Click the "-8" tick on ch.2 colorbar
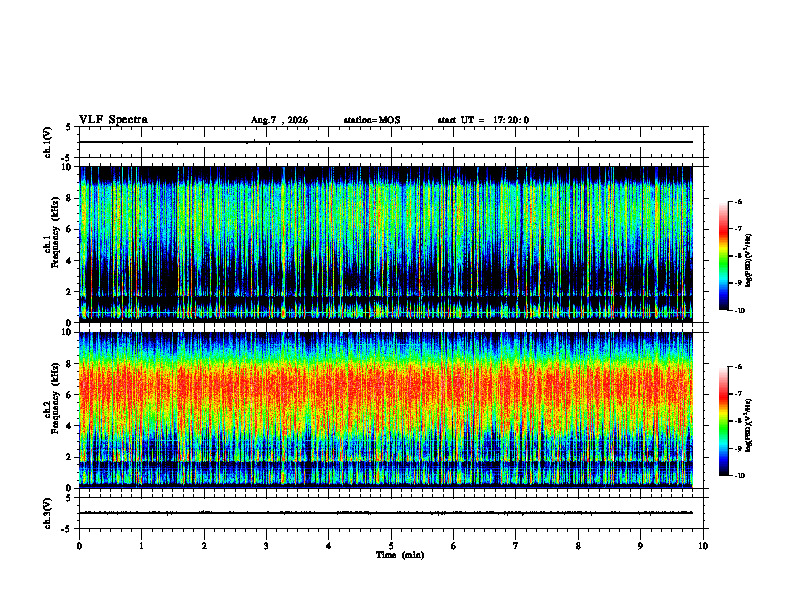 tap(738, 422)
